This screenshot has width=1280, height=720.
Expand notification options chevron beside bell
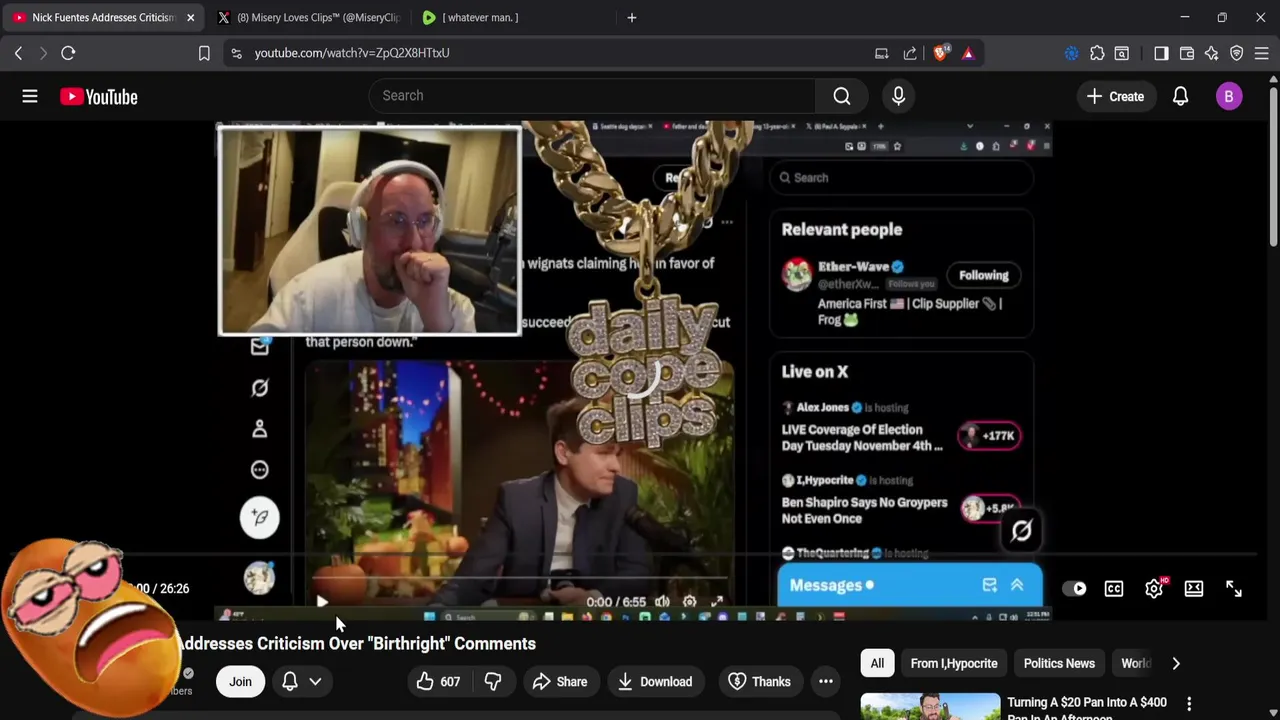click(315, 682)
